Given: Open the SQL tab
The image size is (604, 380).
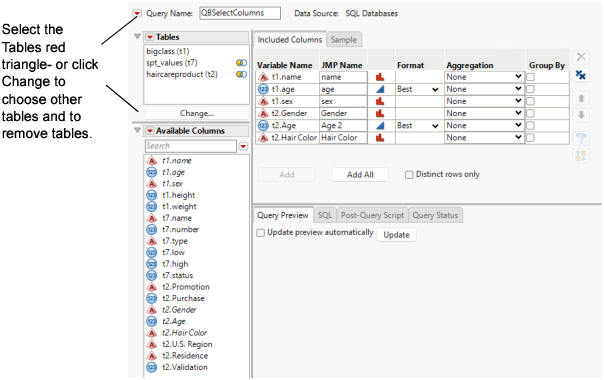Looking at the screenshot, I should click(325, 215).
